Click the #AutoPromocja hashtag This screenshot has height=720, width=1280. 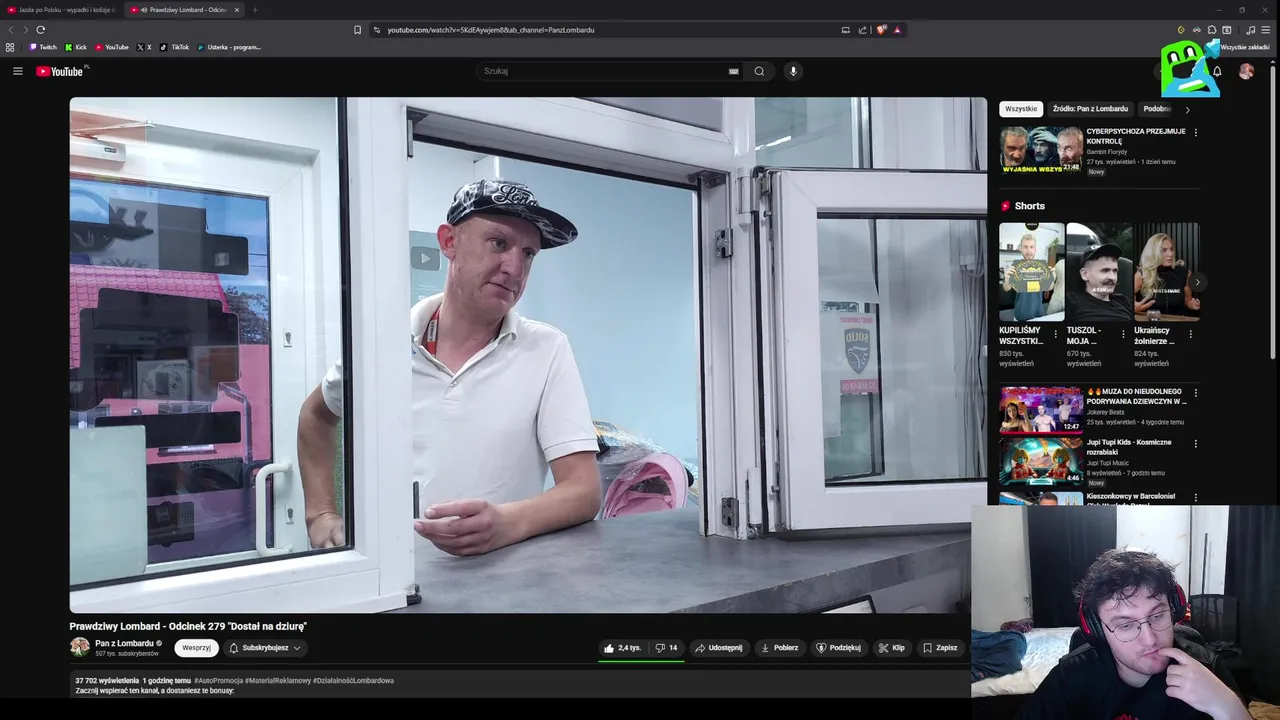219,680
